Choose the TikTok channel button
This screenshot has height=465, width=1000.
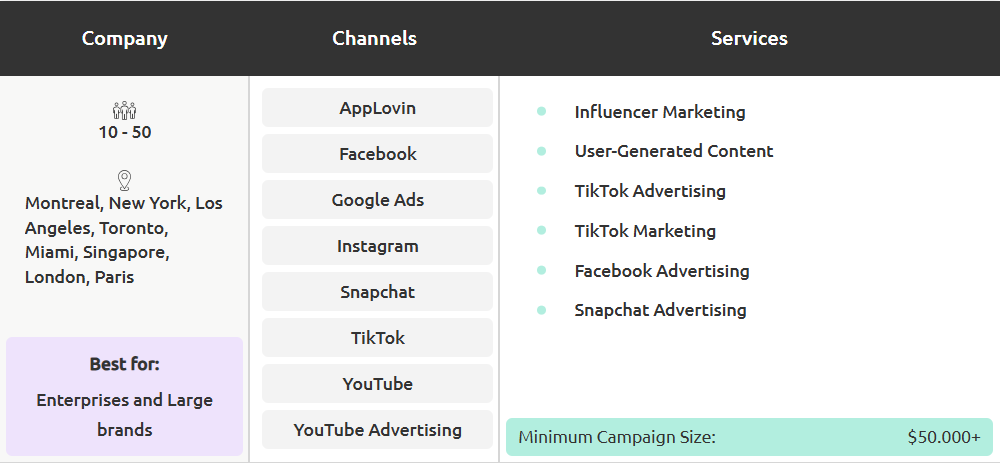point(377,338)
